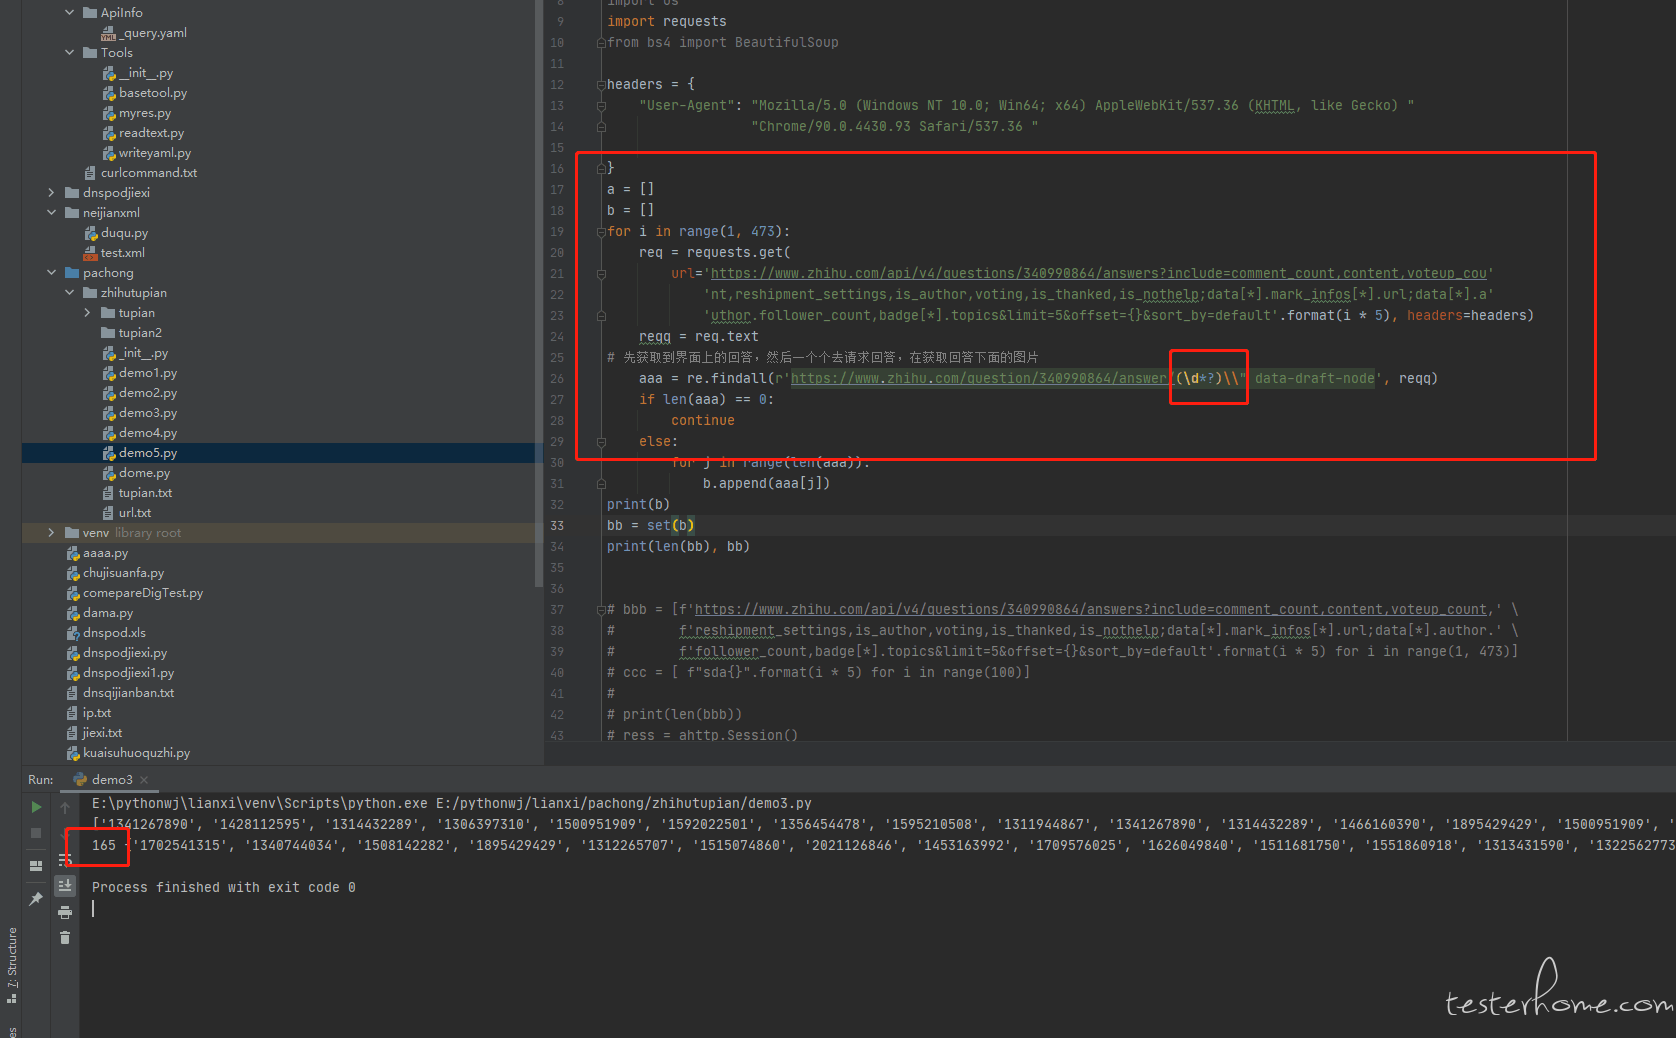
Task: Click the ip.txt file icon
Action: (x=72, y=713)
